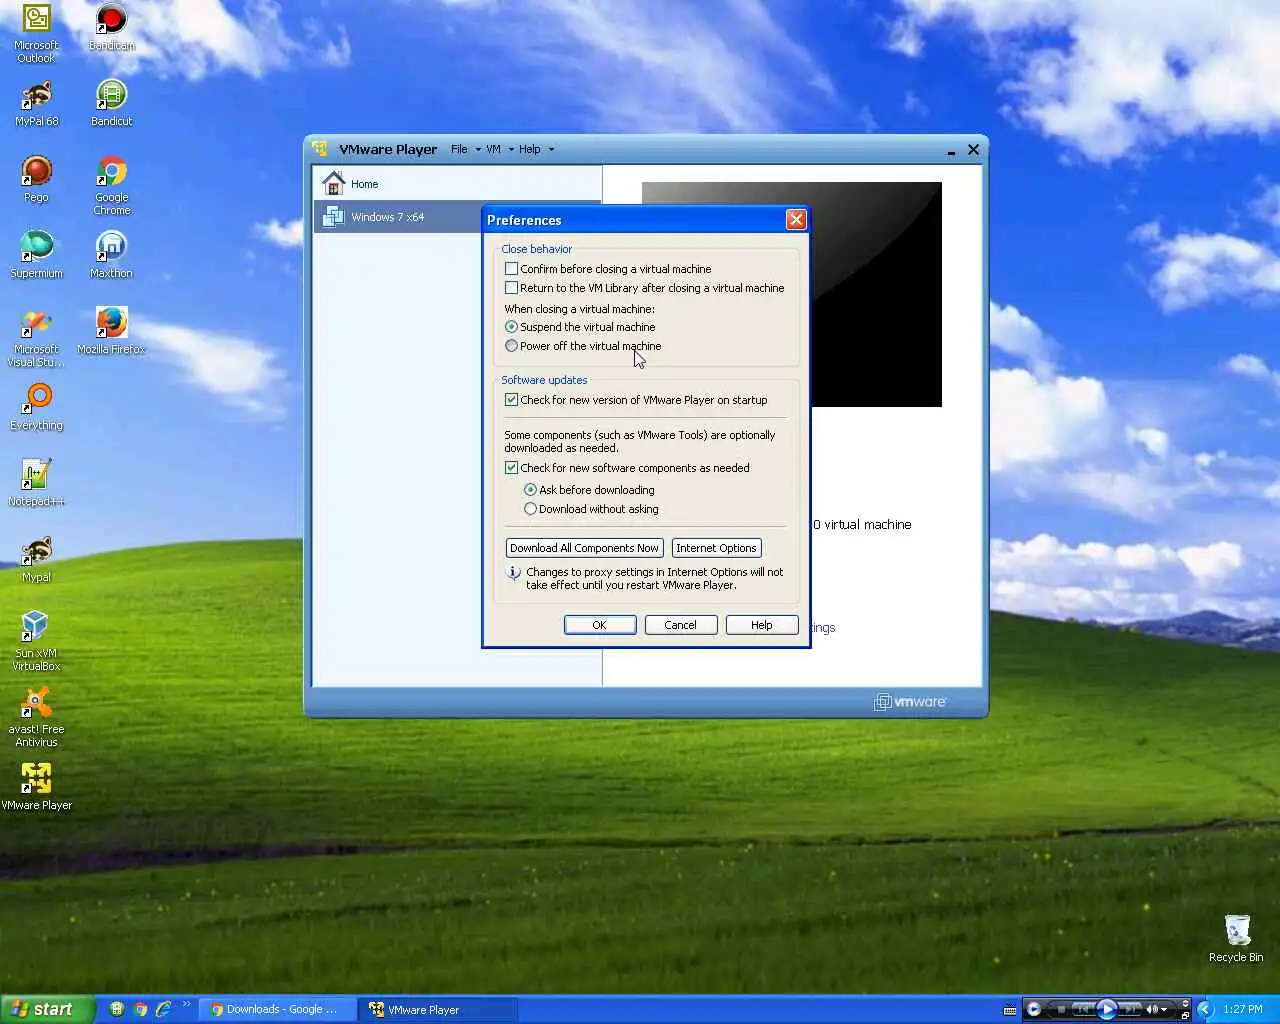Click Stop on Media Player taskbar toolbar
Viewport: 1280px width, 1024px height.
click(x=1062, y=1009)
